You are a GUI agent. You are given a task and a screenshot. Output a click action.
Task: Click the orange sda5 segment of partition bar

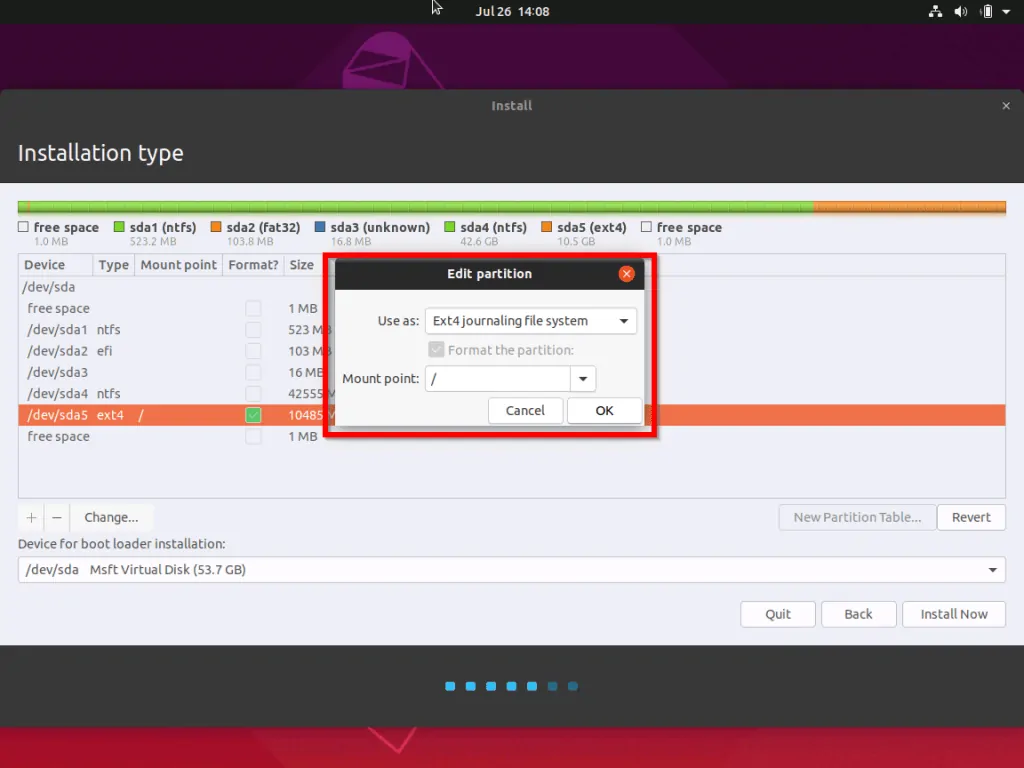click(x=909, y=207)
